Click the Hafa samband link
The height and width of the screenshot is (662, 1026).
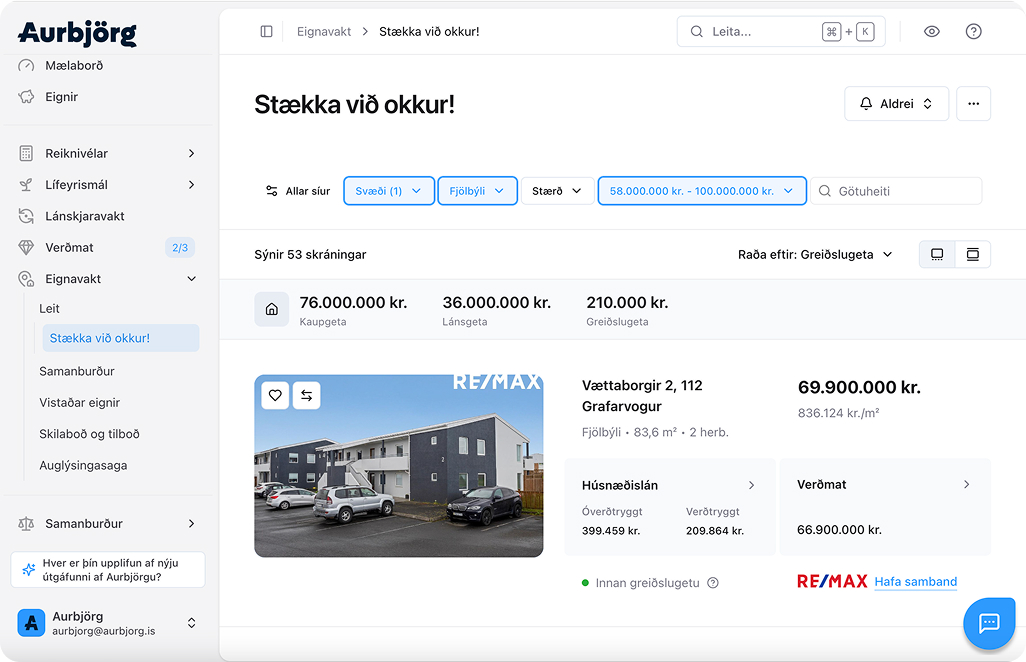click(915, 582)
